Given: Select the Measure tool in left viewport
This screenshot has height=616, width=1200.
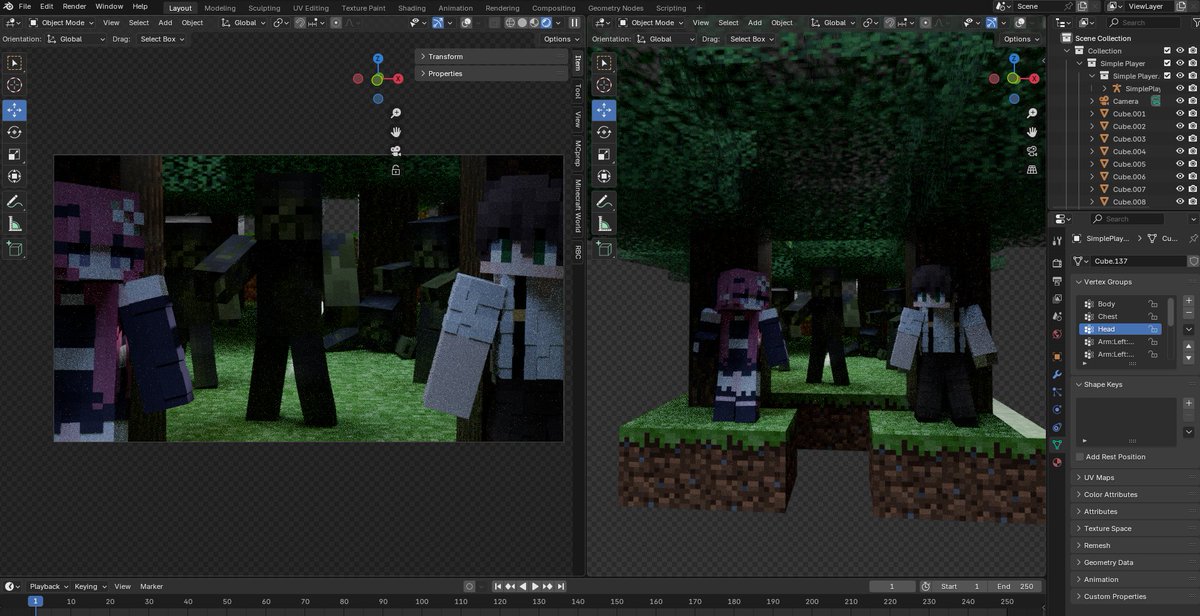Looking at the screenshot, I should tap(15, 225).
